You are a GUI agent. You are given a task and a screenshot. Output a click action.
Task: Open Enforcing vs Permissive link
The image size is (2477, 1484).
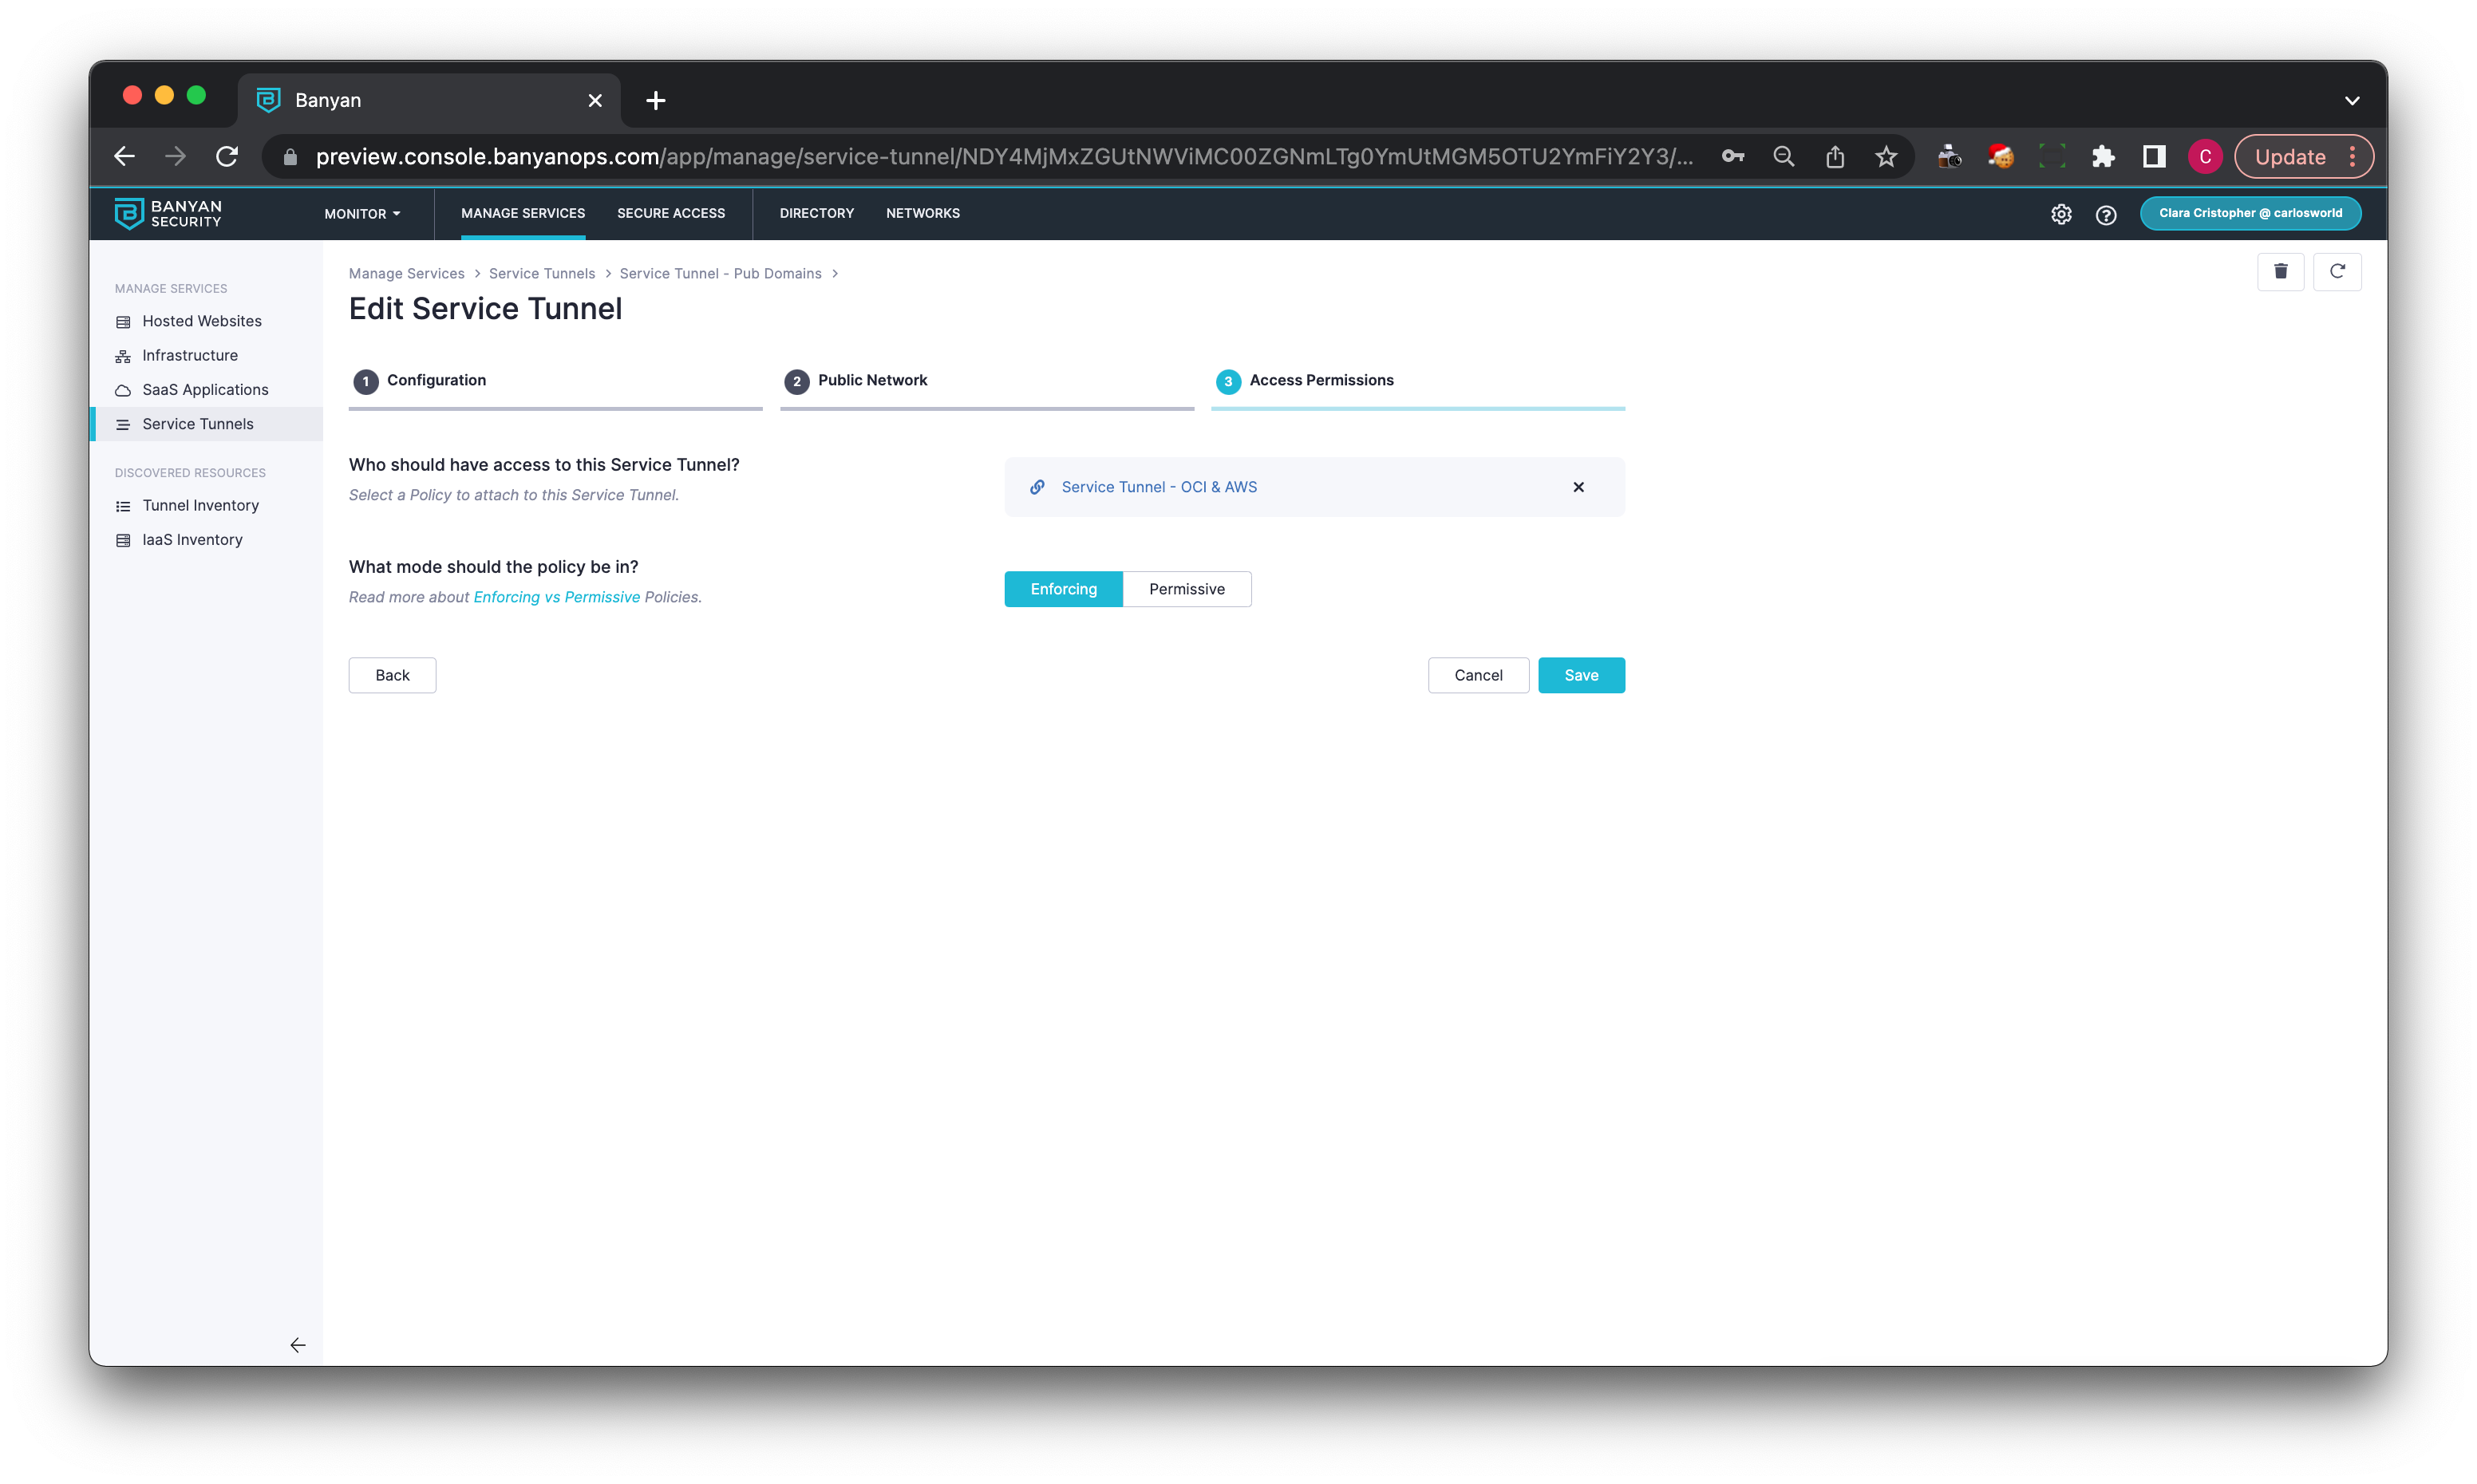[x=556, y=597]
